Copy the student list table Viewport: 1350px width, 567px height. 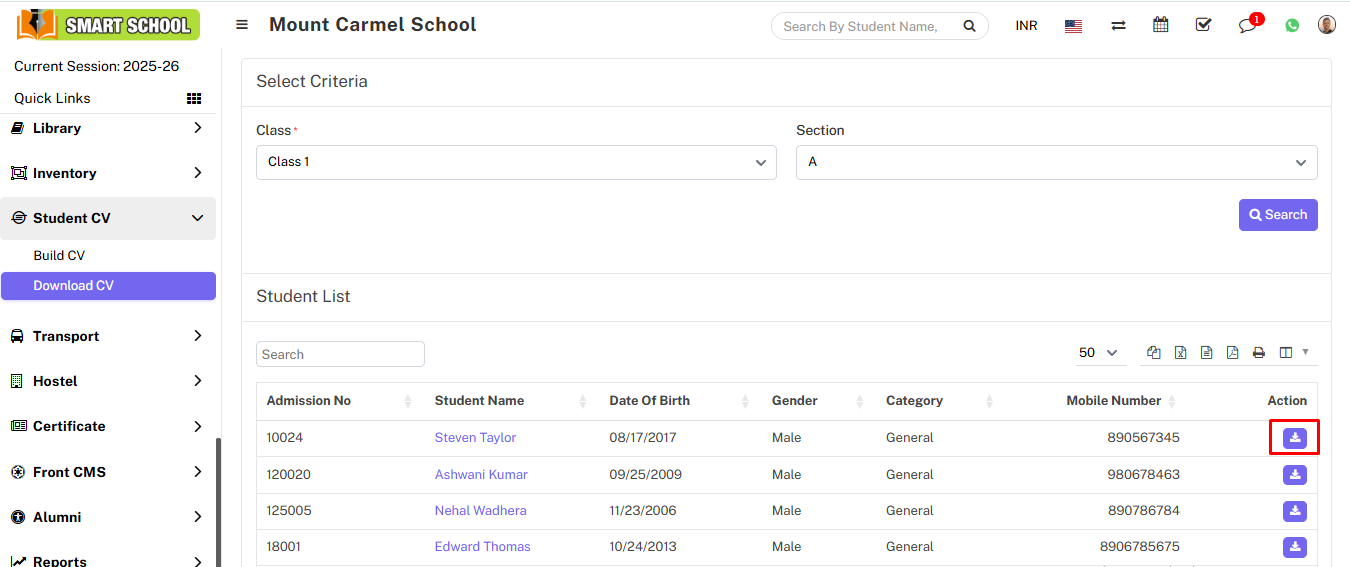coord(1154,353)
